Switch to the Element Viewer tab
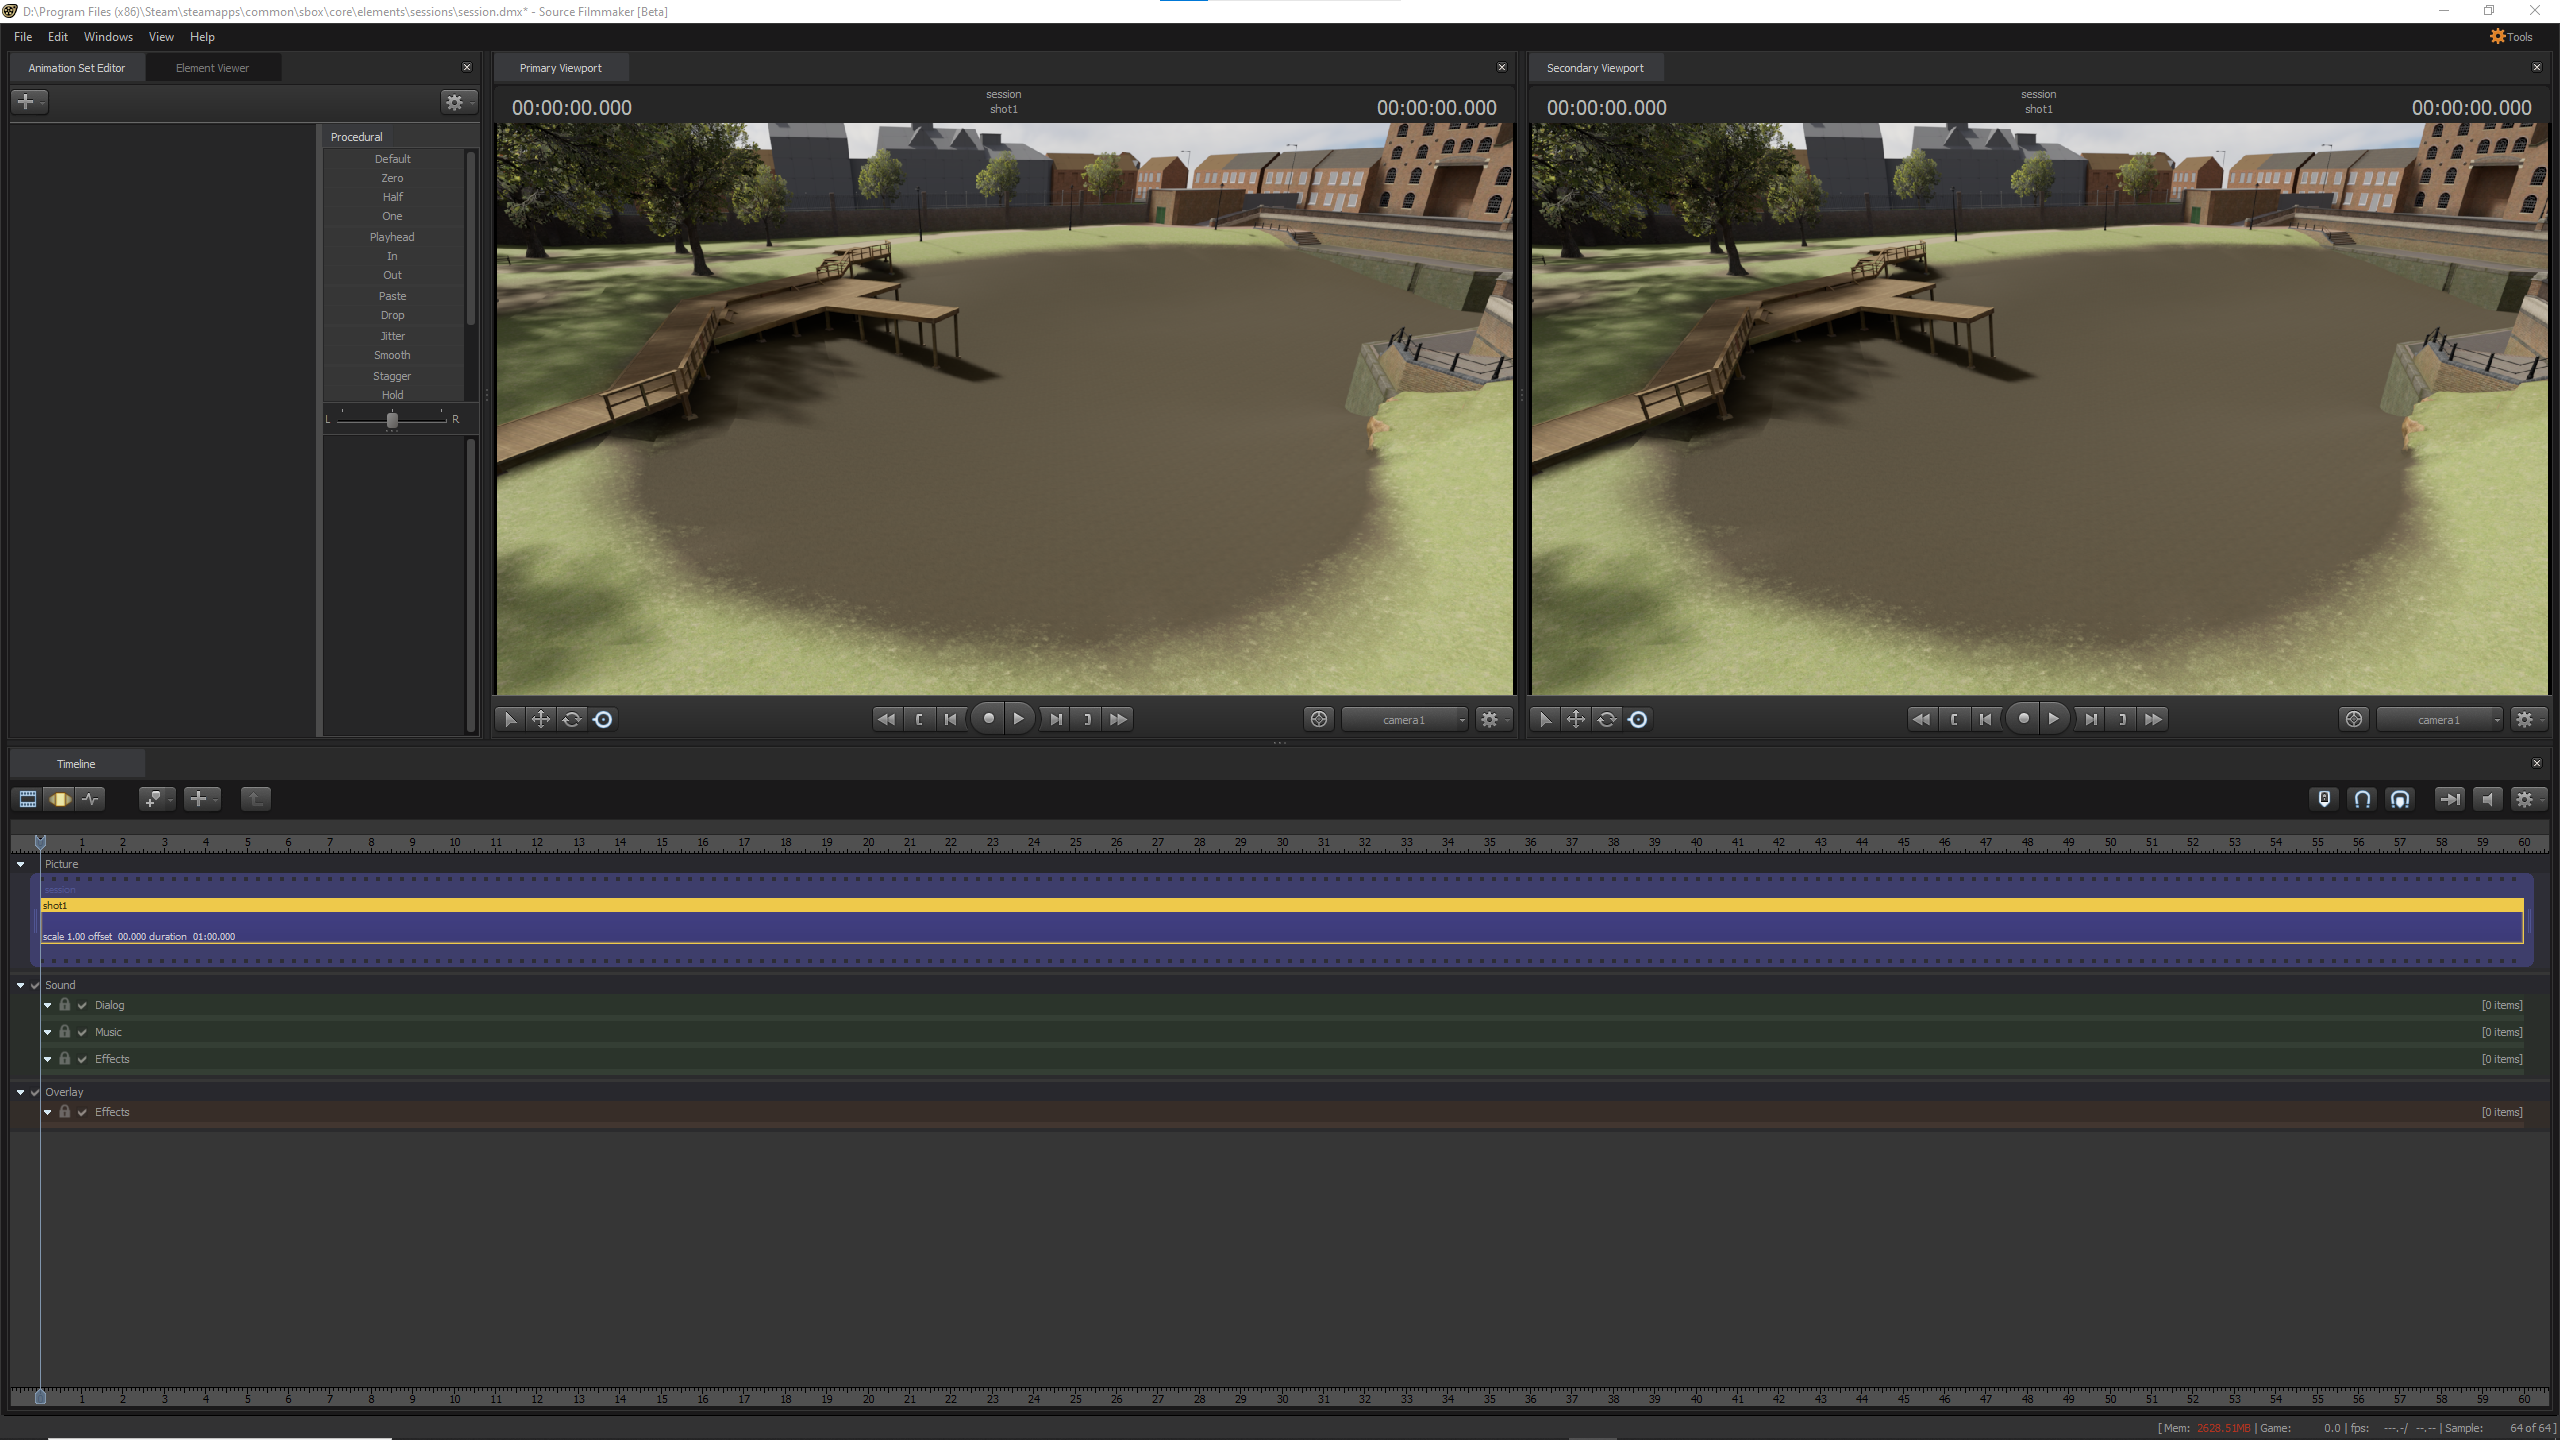Screen dimensions: 2560x1440 pos(211,67)
